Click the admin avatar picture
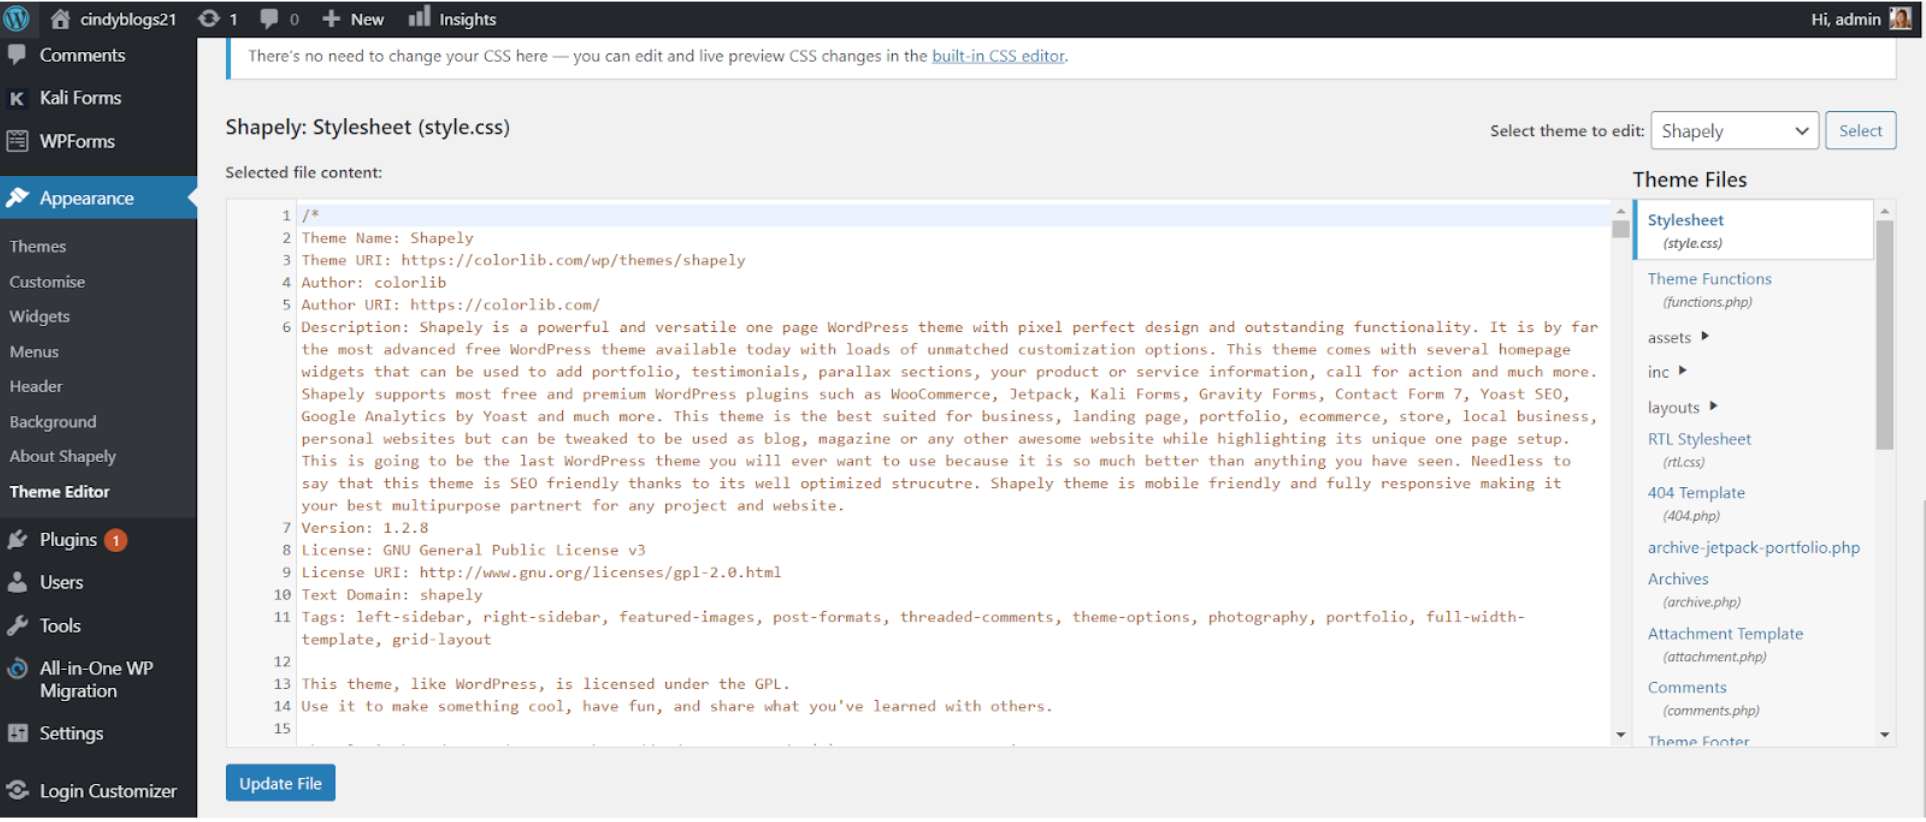This screenshot has height=822, width=1926. [1900, 18]
